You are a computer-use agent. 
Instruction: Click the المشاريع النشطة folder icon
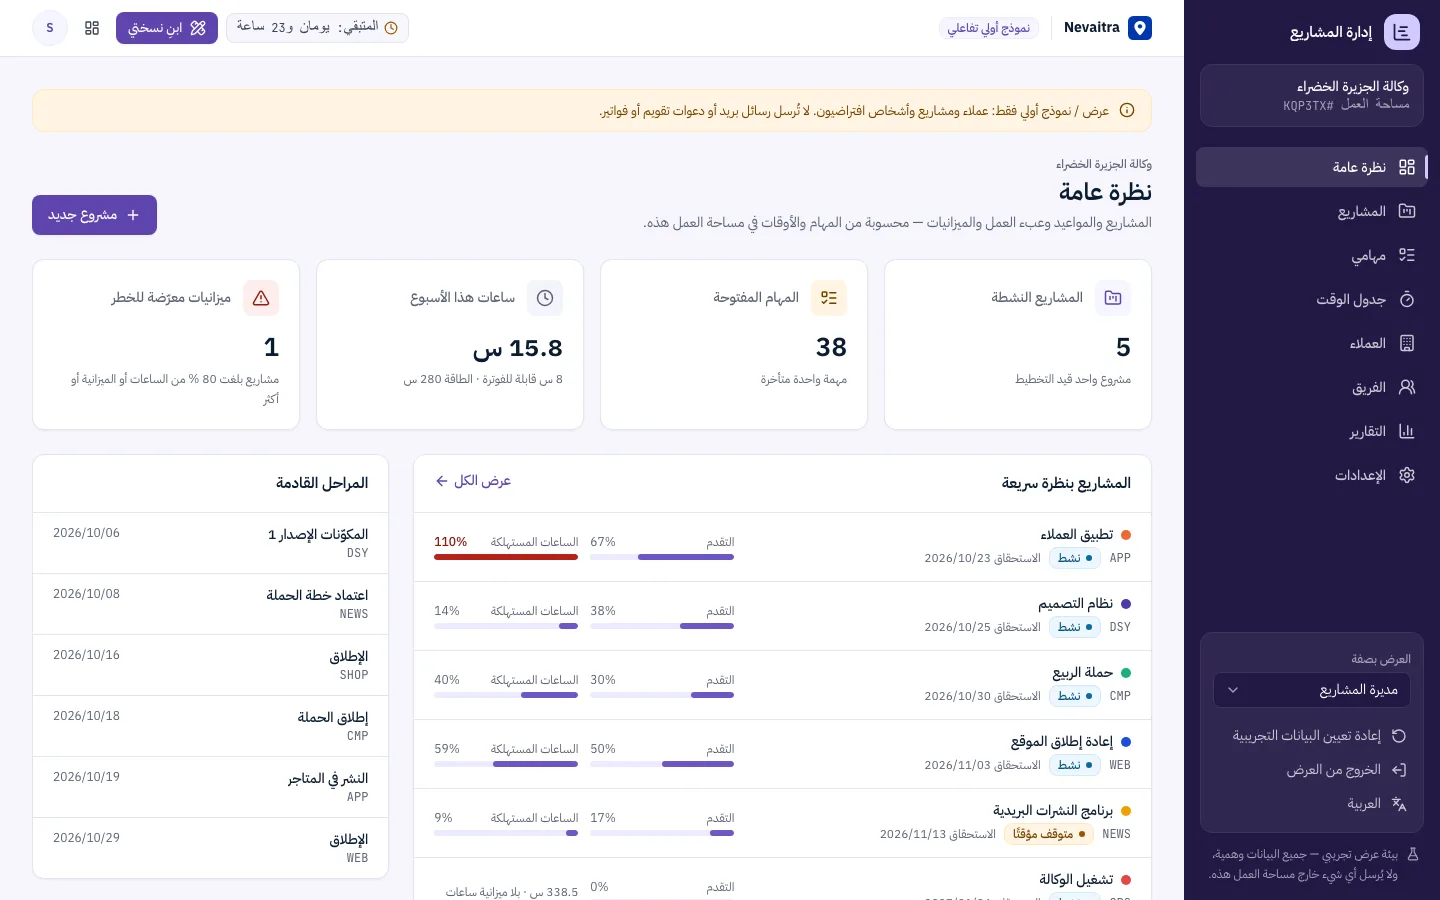click(1113, 298)
